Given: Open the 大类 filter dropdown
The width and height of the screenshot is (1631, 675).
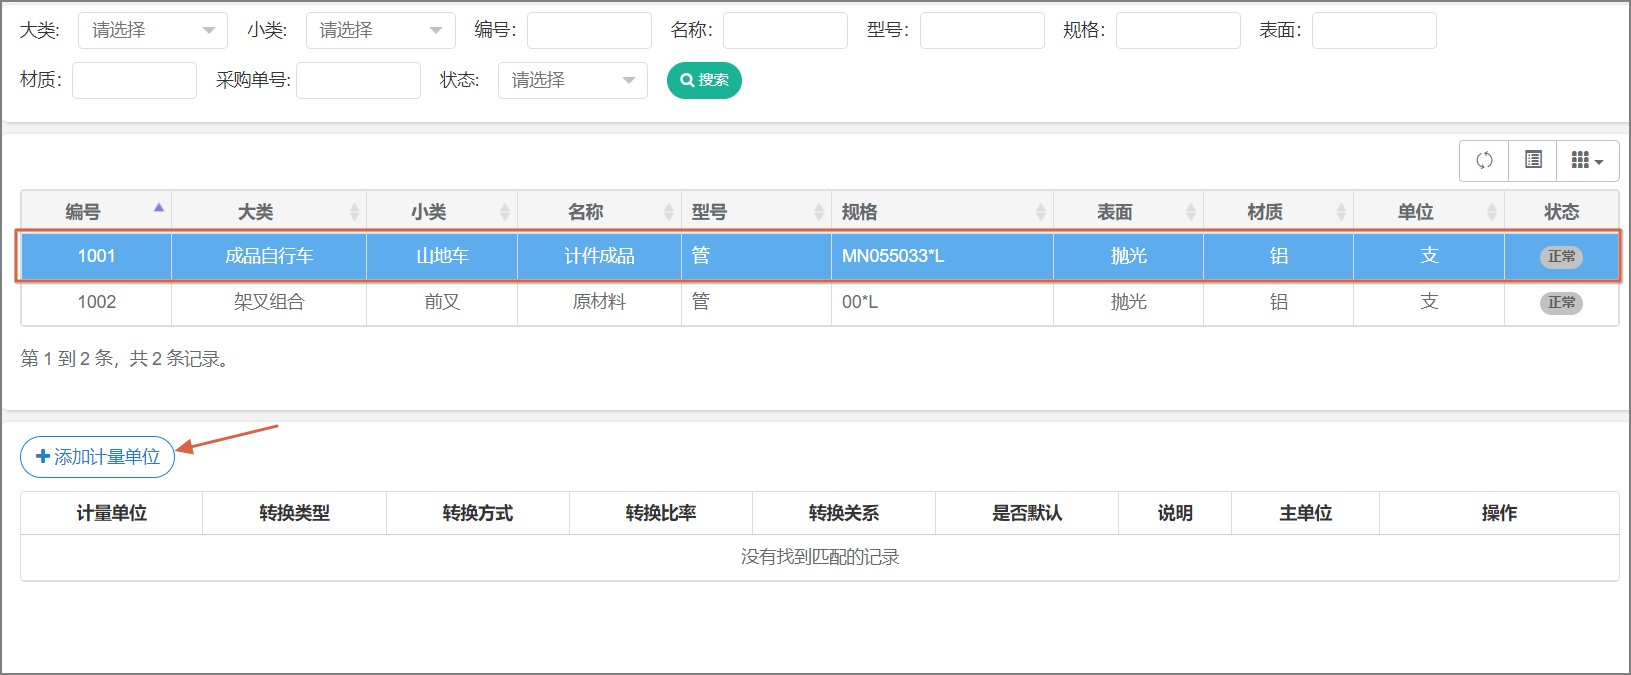Looking at the screenshot, I should tap(152, 31).
